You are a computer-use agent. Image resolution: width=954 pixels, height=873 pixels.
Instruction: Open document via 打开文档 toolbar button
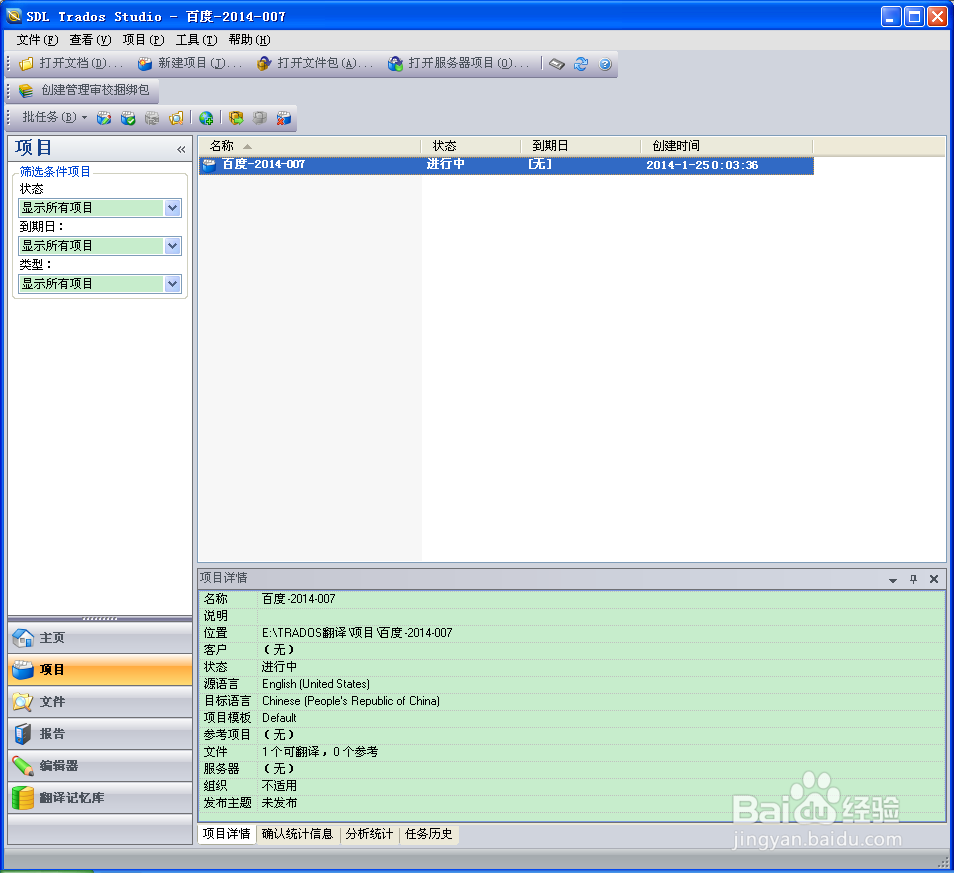click(71, 63)
